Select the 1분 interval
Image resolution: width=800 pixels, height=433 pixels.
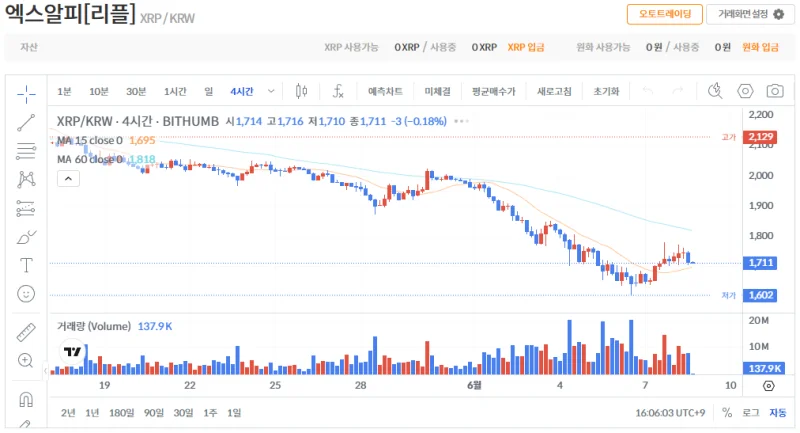pos(64,91)
